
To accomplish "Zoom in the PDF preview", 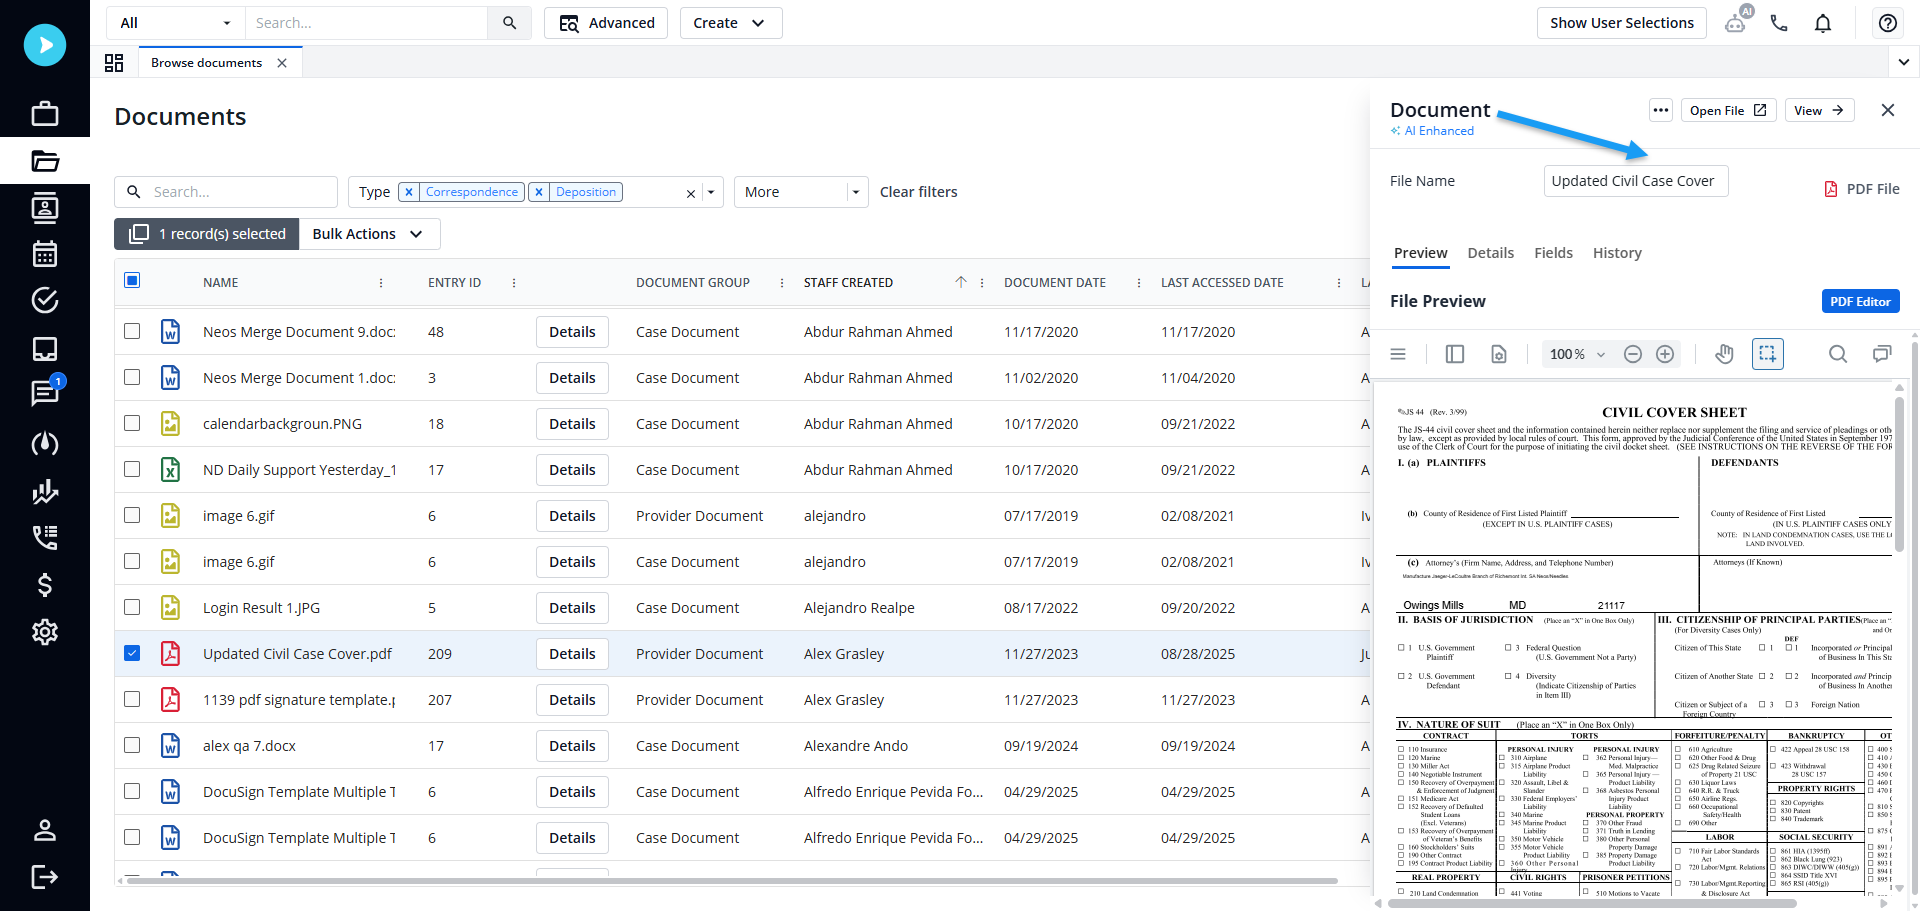I will pyautogui.click(x=1665, y=354).
